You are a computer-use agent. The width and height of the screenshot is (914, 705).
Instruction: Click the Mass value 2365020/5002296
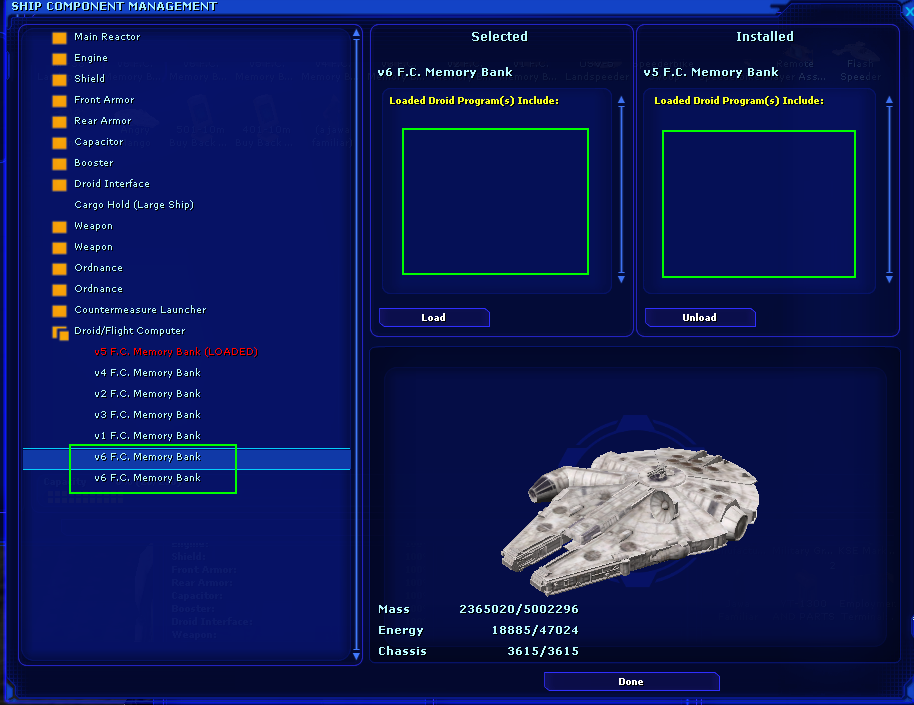click(x=519, y=609)
